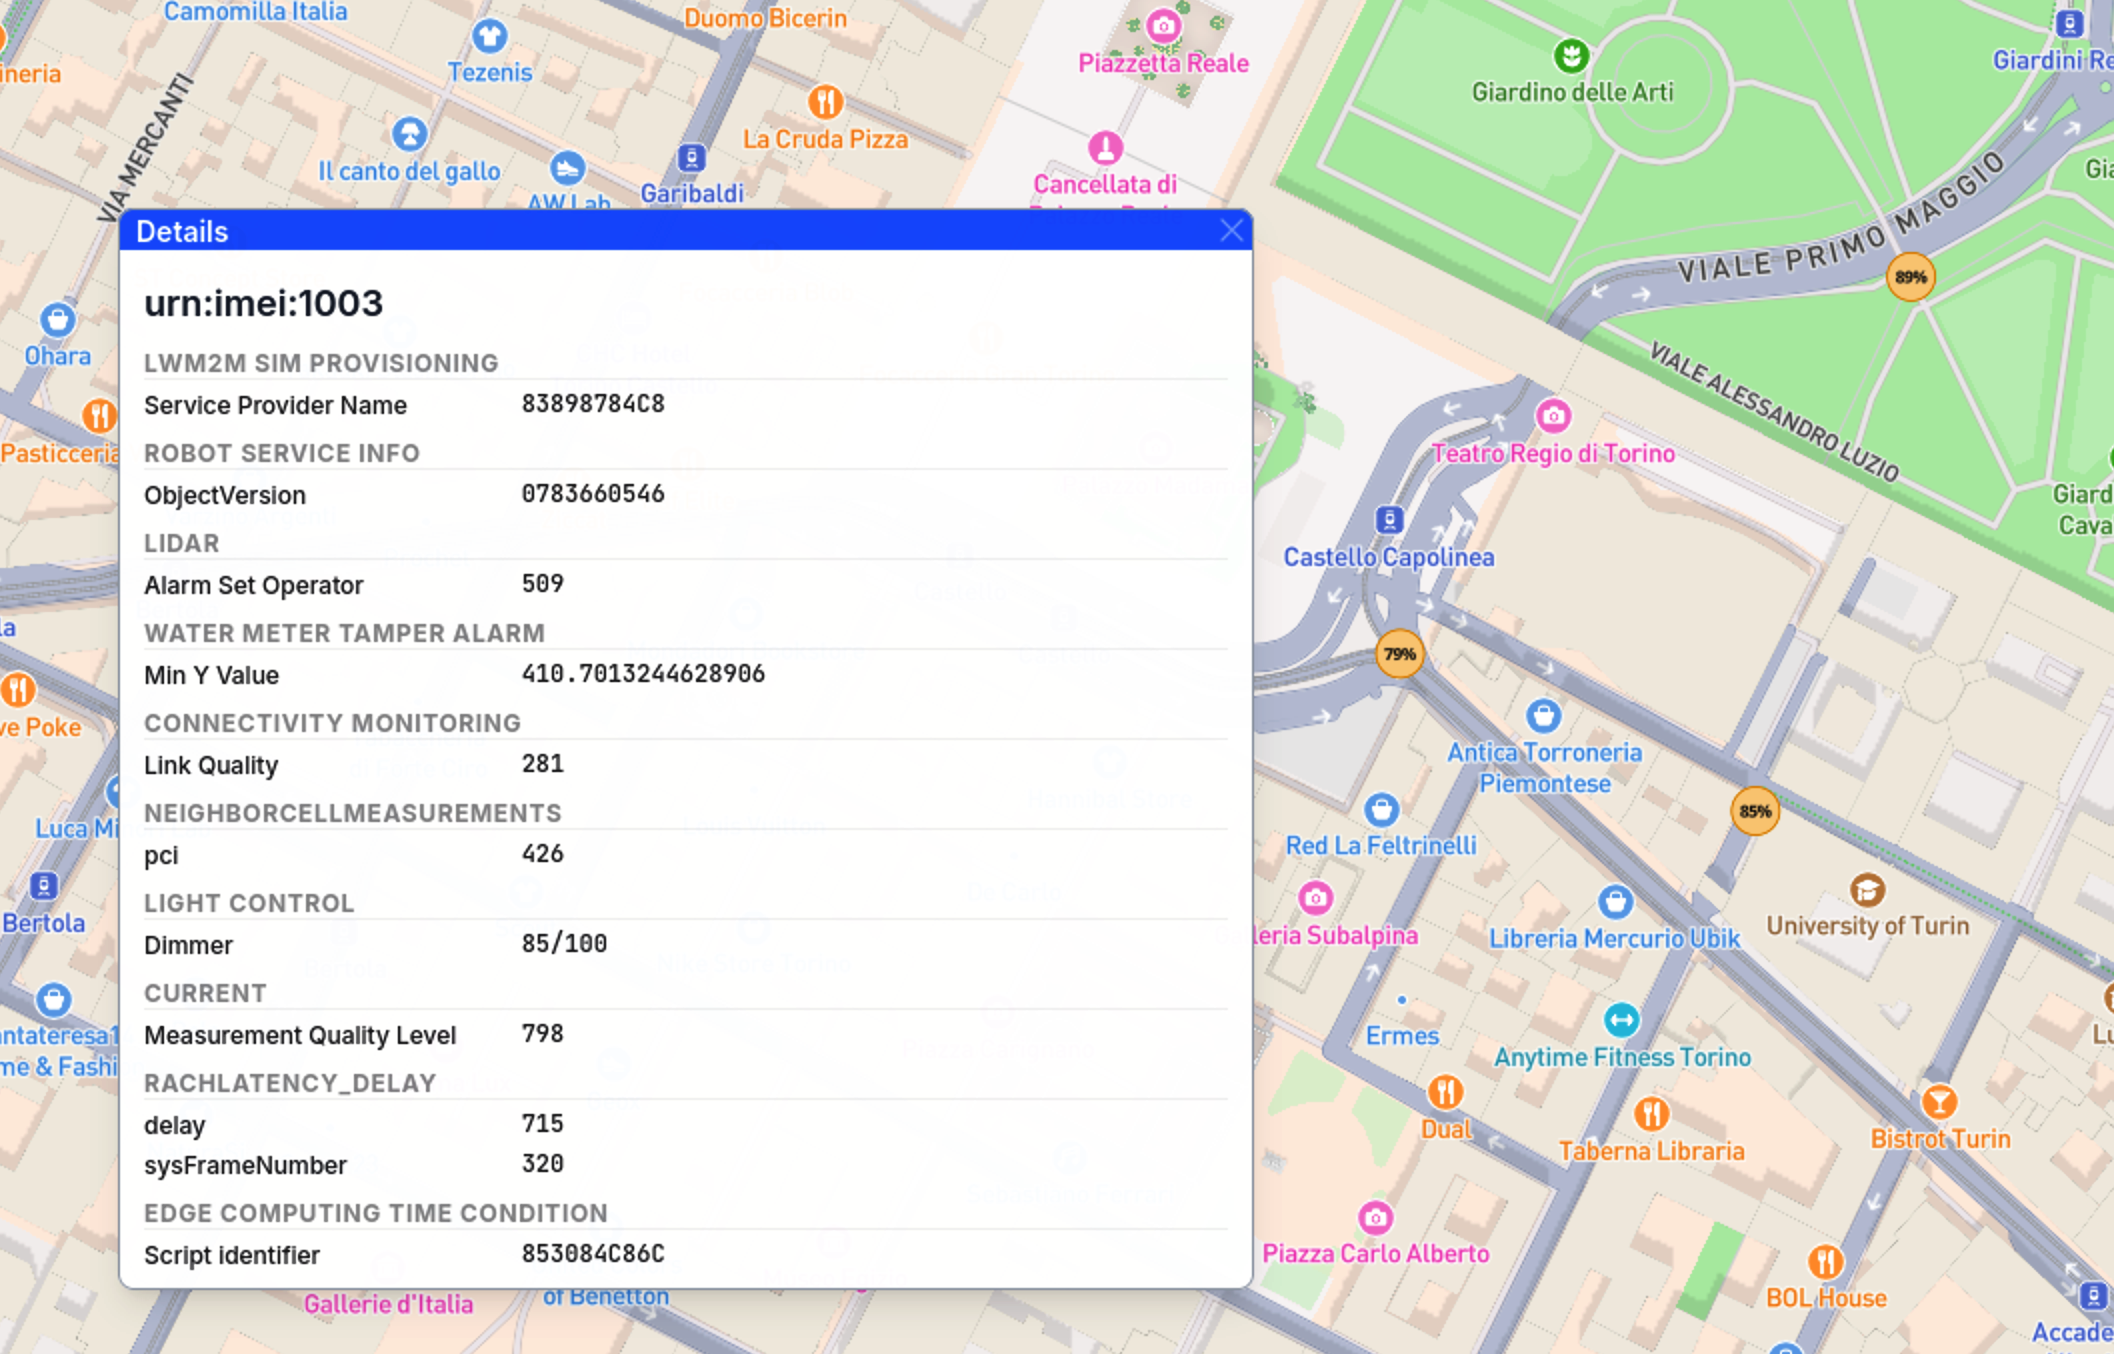Click the Libreria Mercurio Ubik label
Viewport: 2114px width, 1354px height.
1614,938
